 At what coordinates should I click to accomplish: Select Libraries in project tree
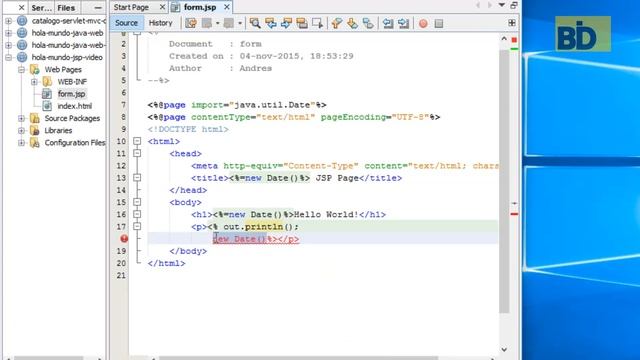click(x=58, y=131)
